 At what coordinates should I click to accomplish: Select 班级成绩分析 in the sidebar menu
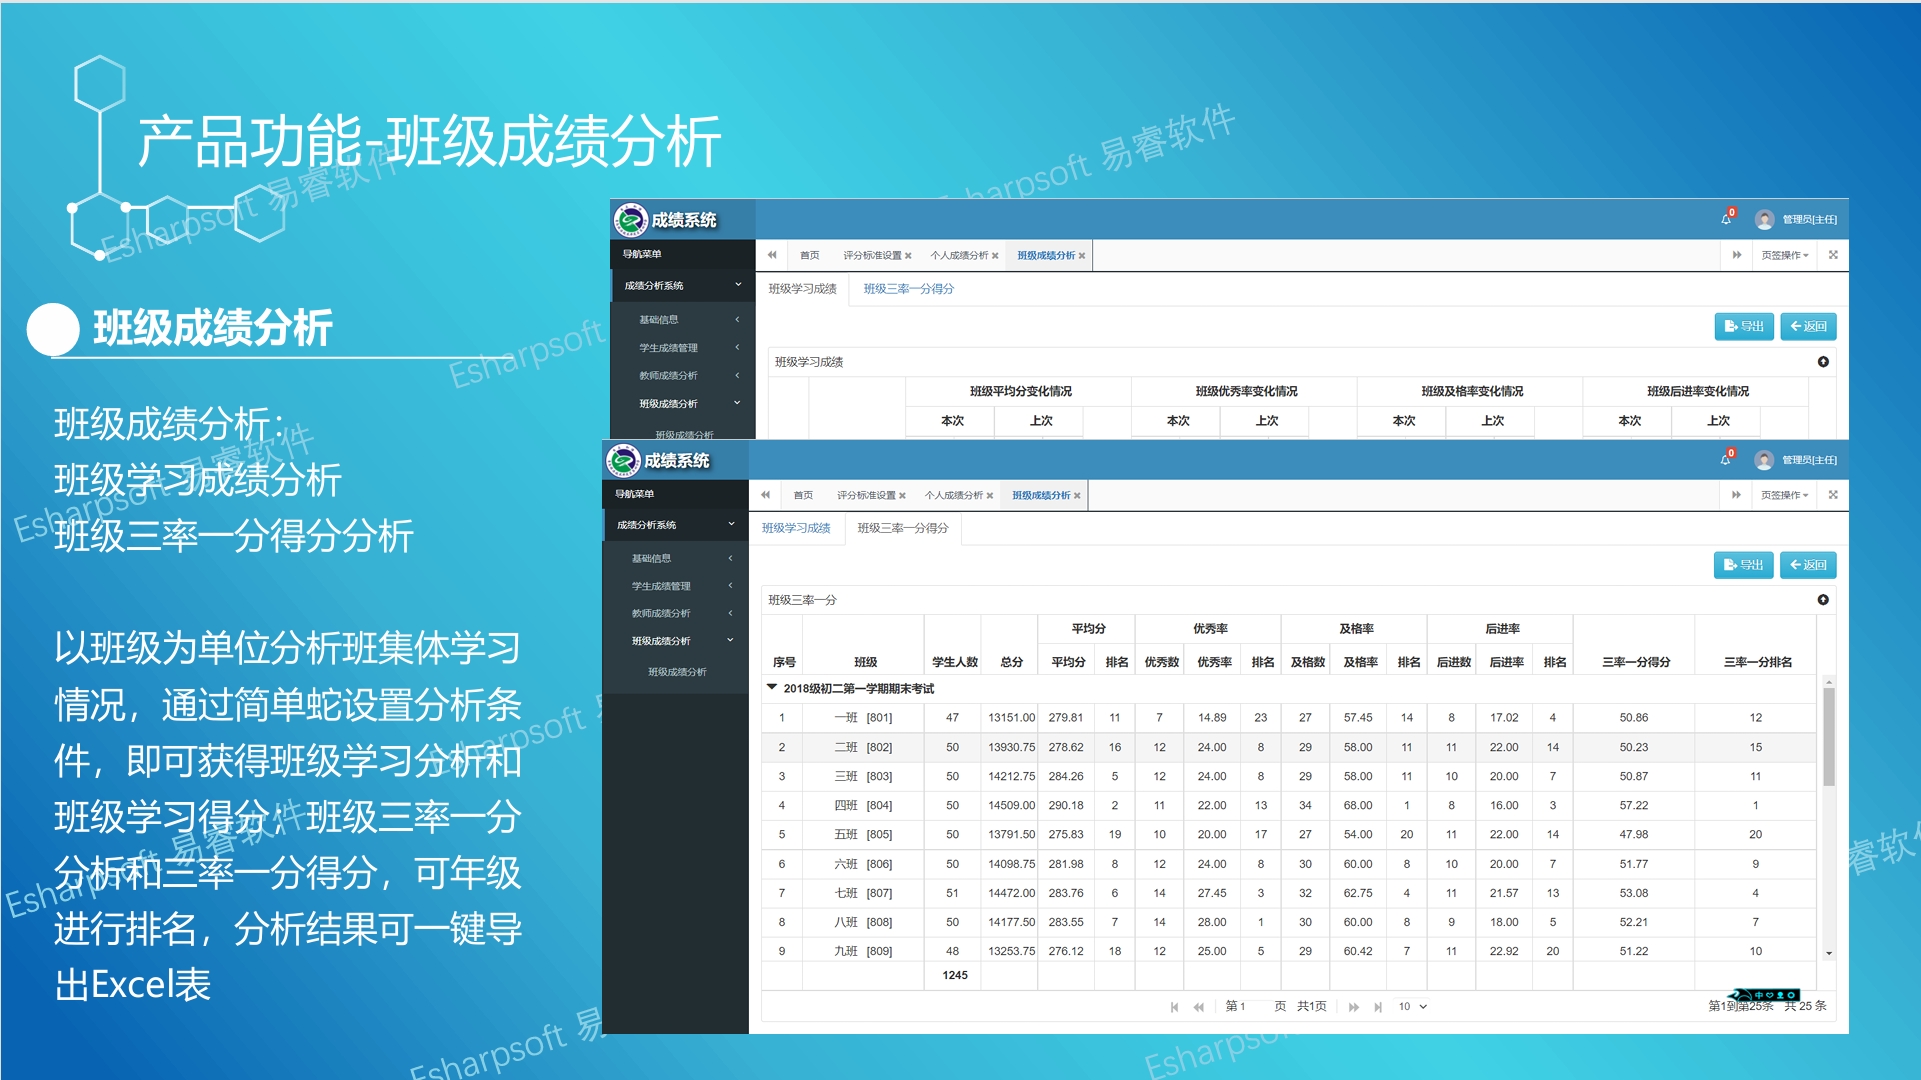pos(679,671)
